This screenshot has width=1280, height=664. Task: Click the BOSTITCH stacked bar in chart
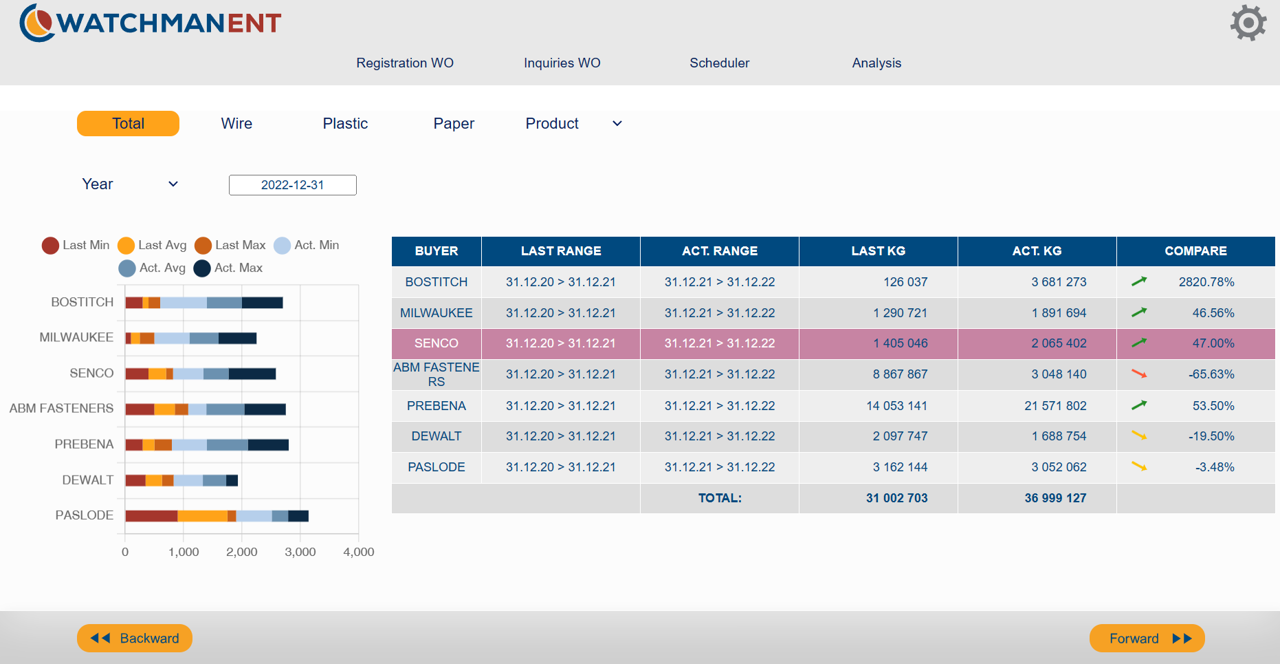point(204,302)
